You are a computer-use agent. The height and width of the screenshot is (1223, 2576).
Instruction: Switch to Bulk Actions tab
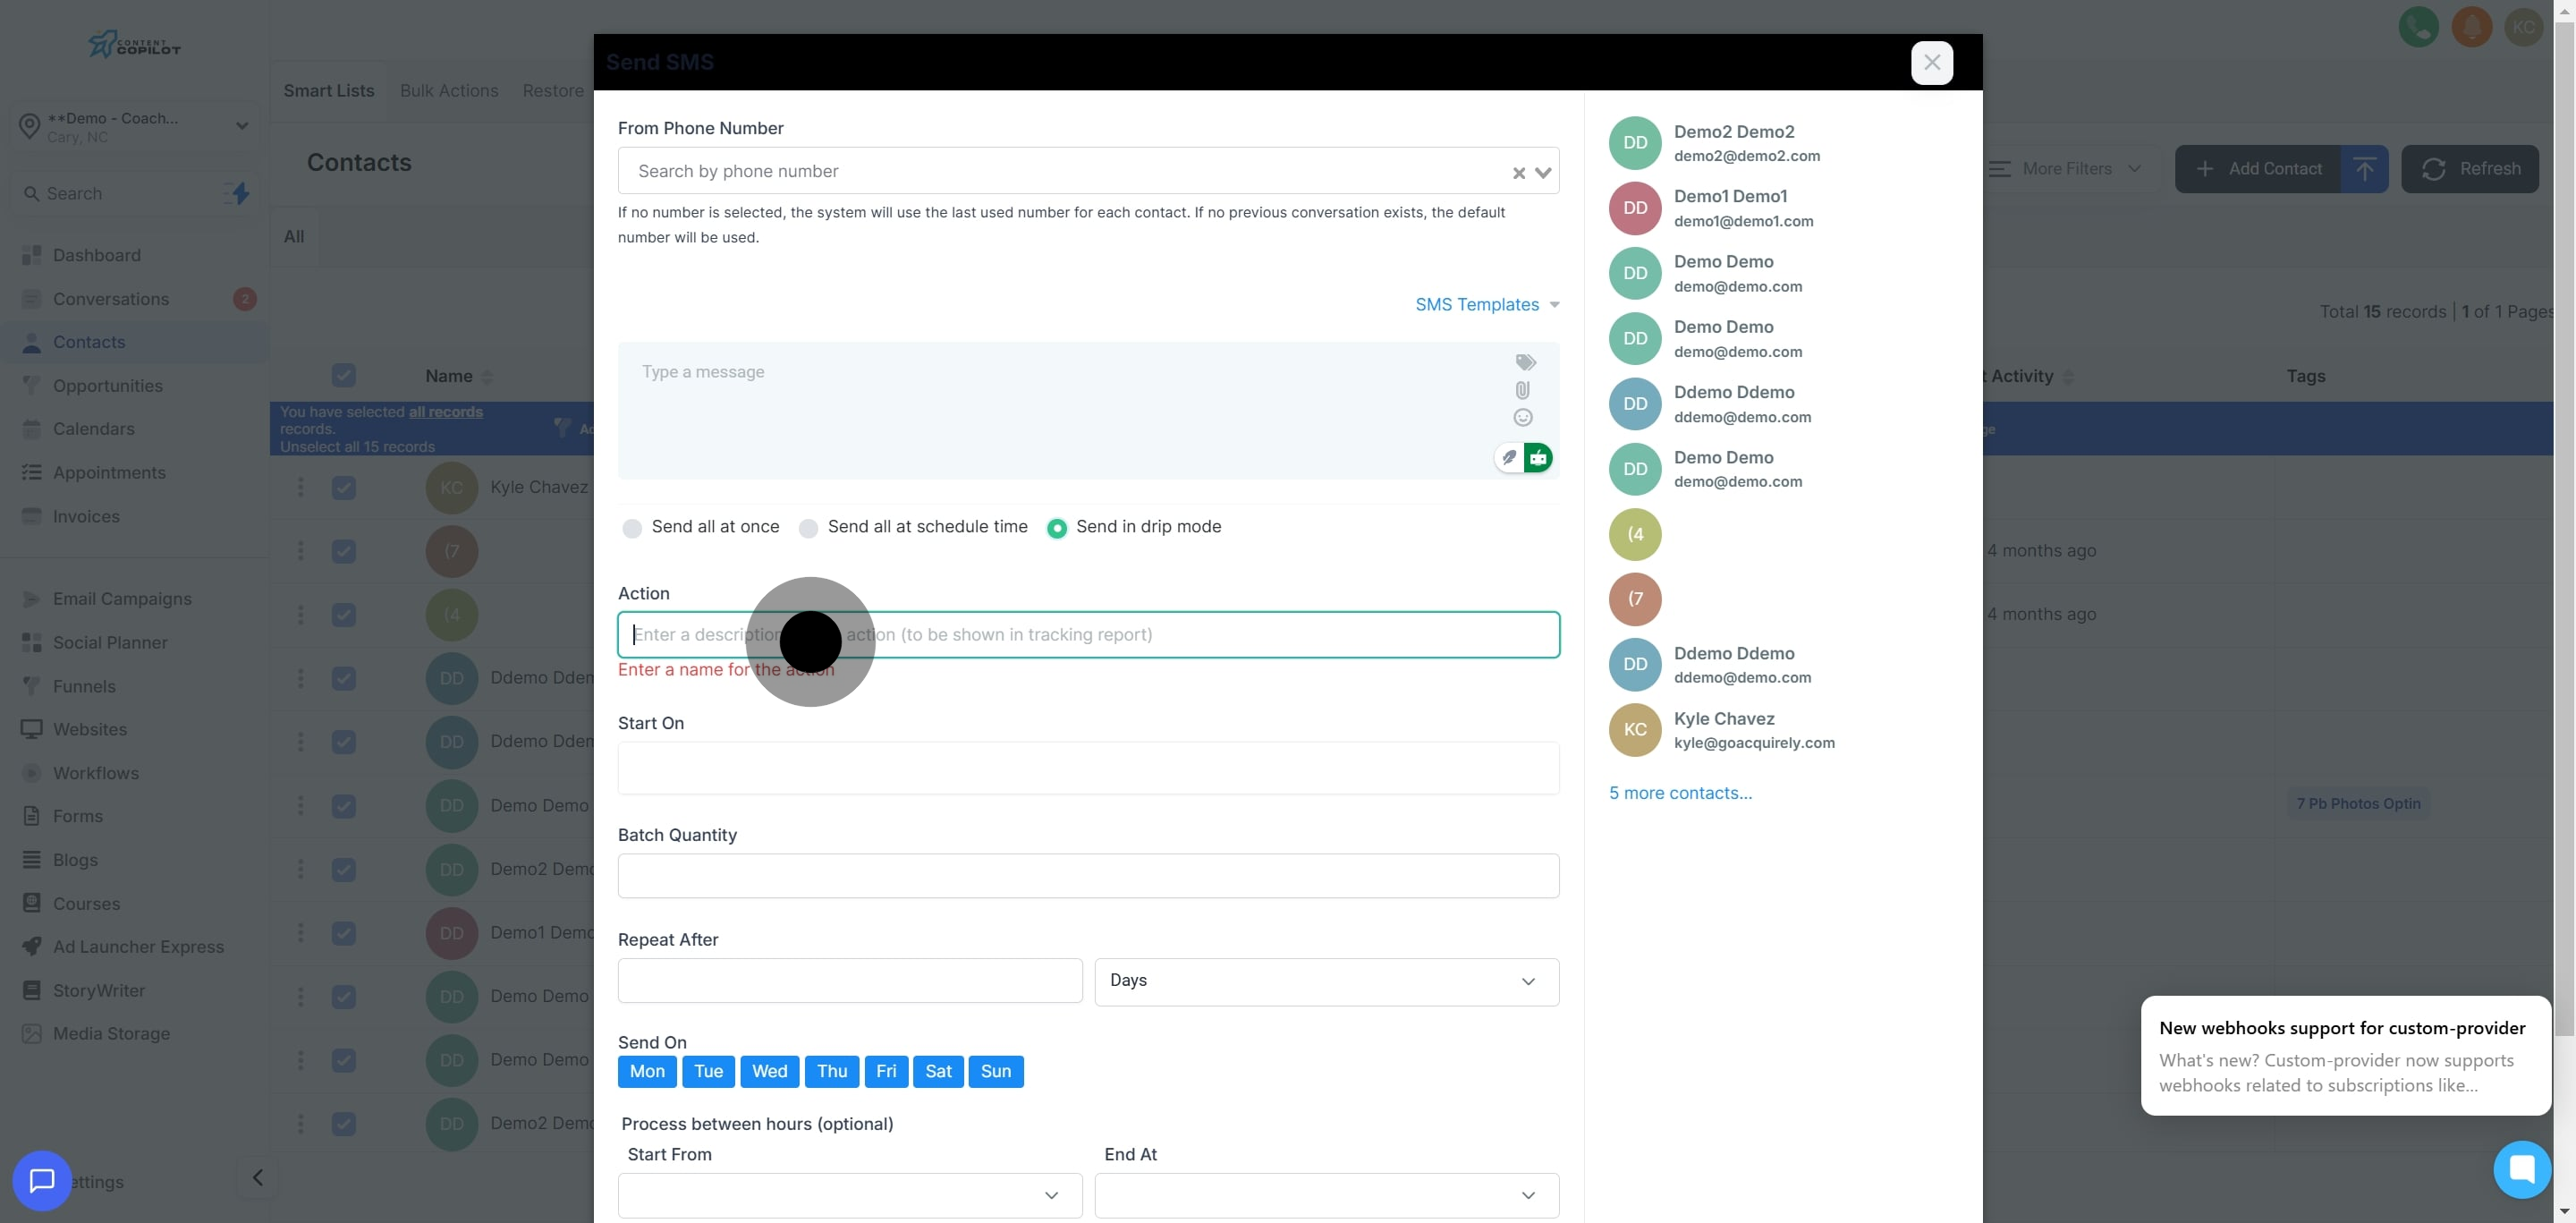pyautogui.click(x=449, y=91)
